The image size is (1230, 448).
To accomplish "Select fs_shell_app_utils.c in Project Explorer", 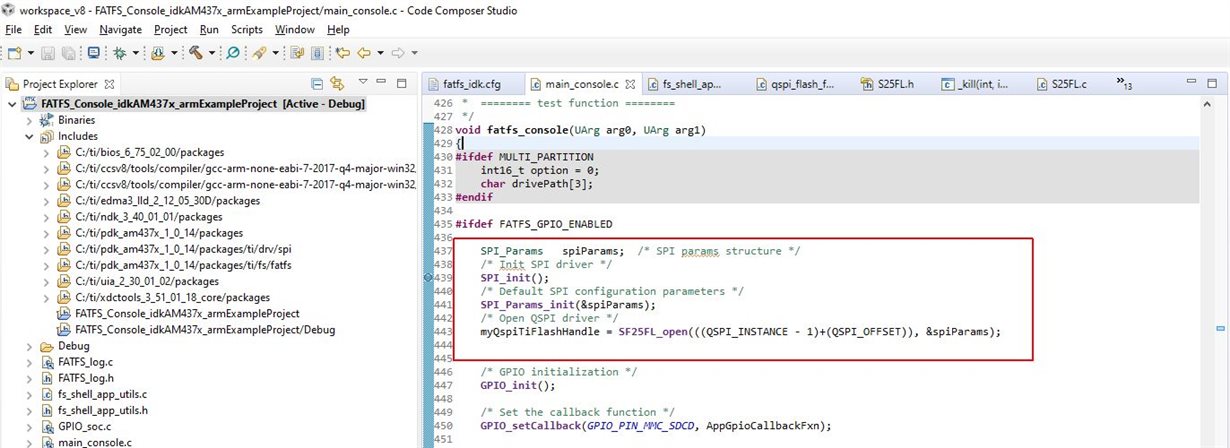I will pos(102,394).
